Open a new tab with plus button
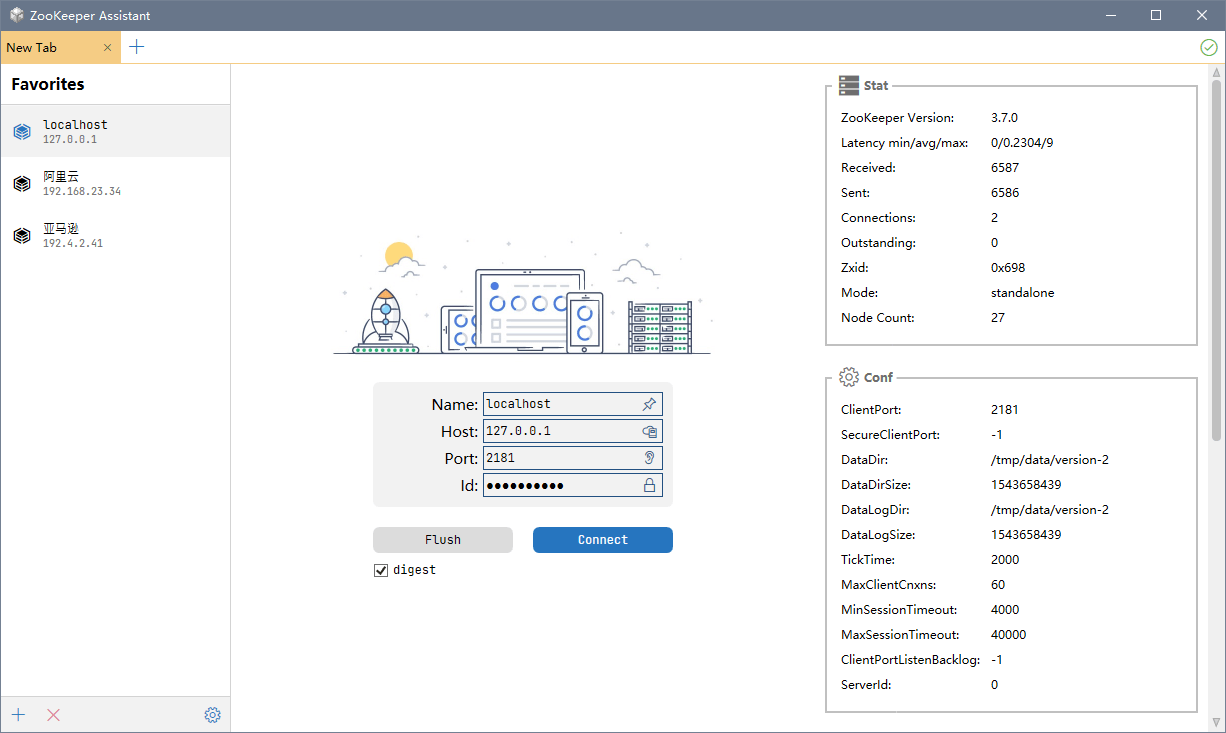The image size is (1226, 733). coord(137,47)
